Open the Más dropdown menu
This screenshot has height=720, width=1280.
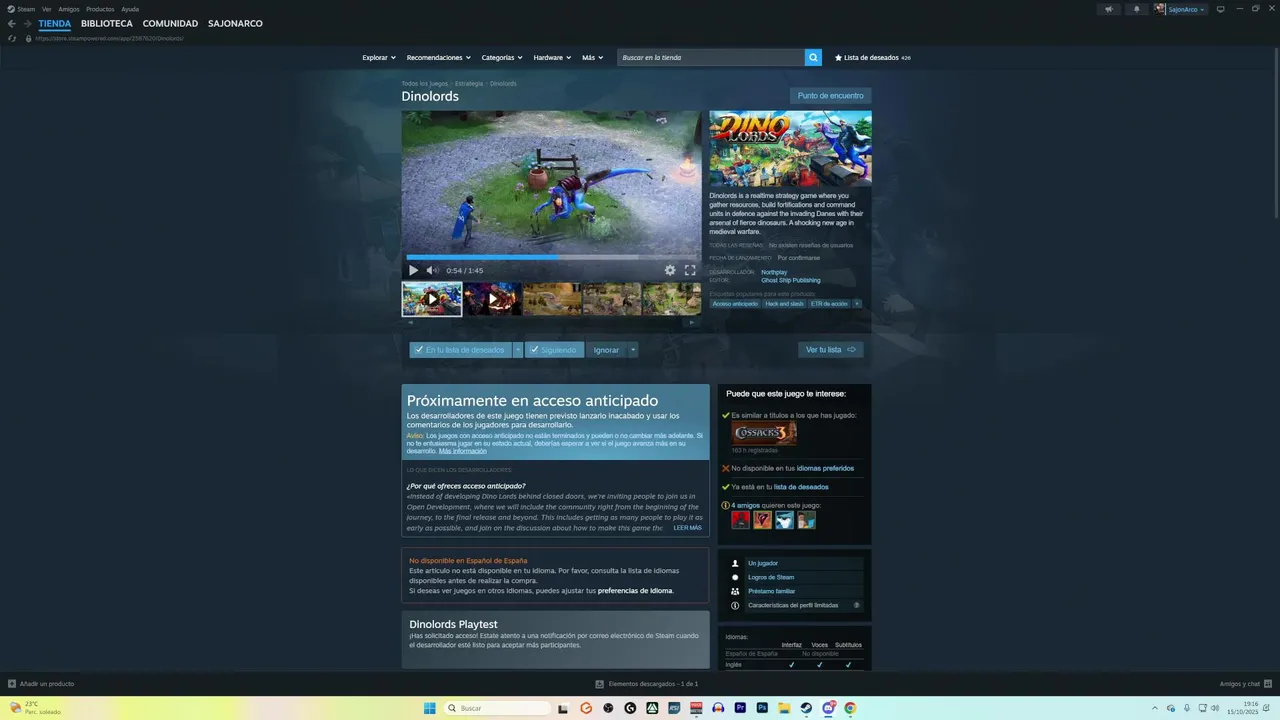[592, 58]
